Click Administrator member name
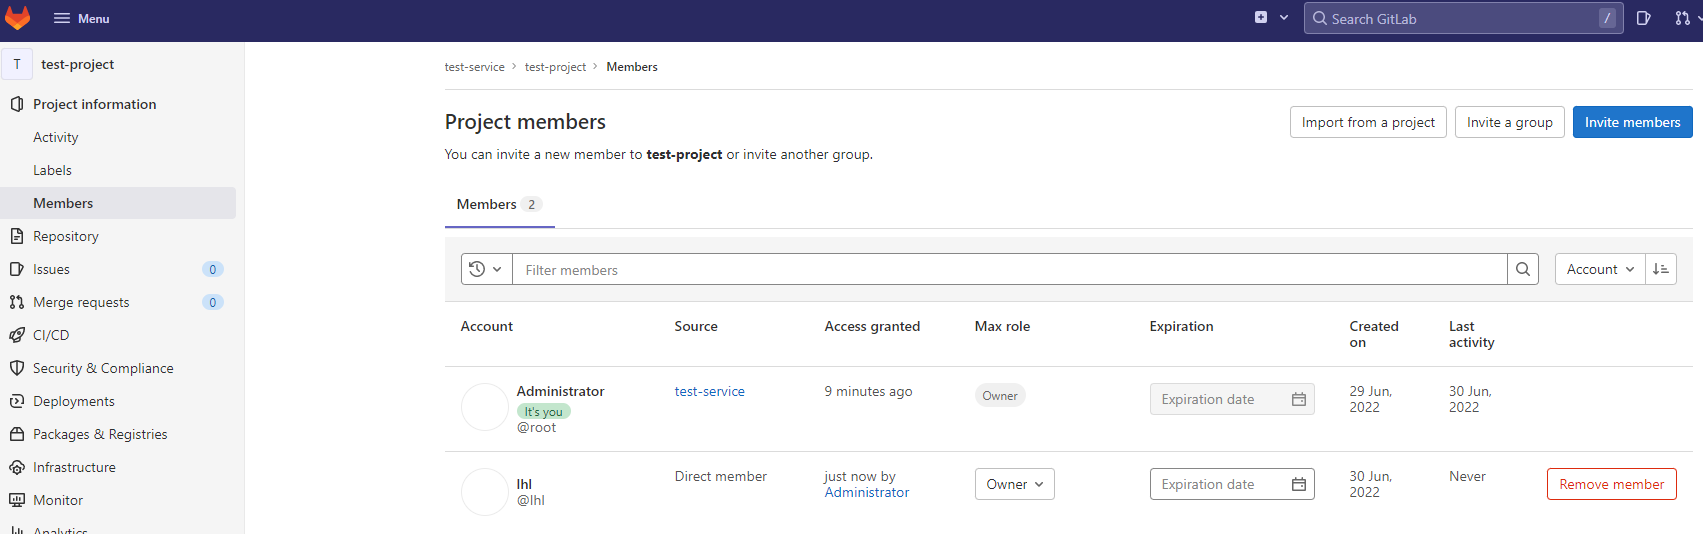The width and height of the screenshot is (1703, 534). pos(560,391)
